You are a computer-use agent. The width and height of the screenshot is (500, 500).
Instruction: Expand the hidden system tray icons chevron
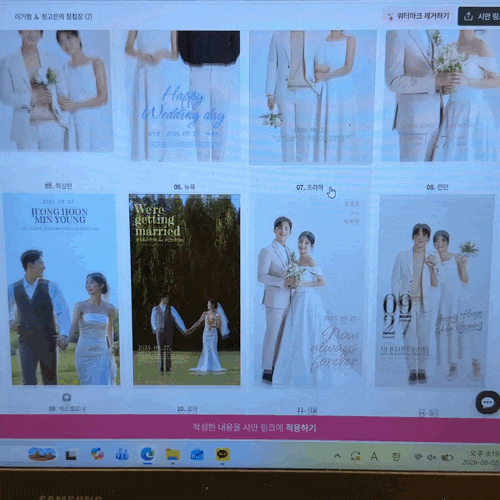point(337,455)
